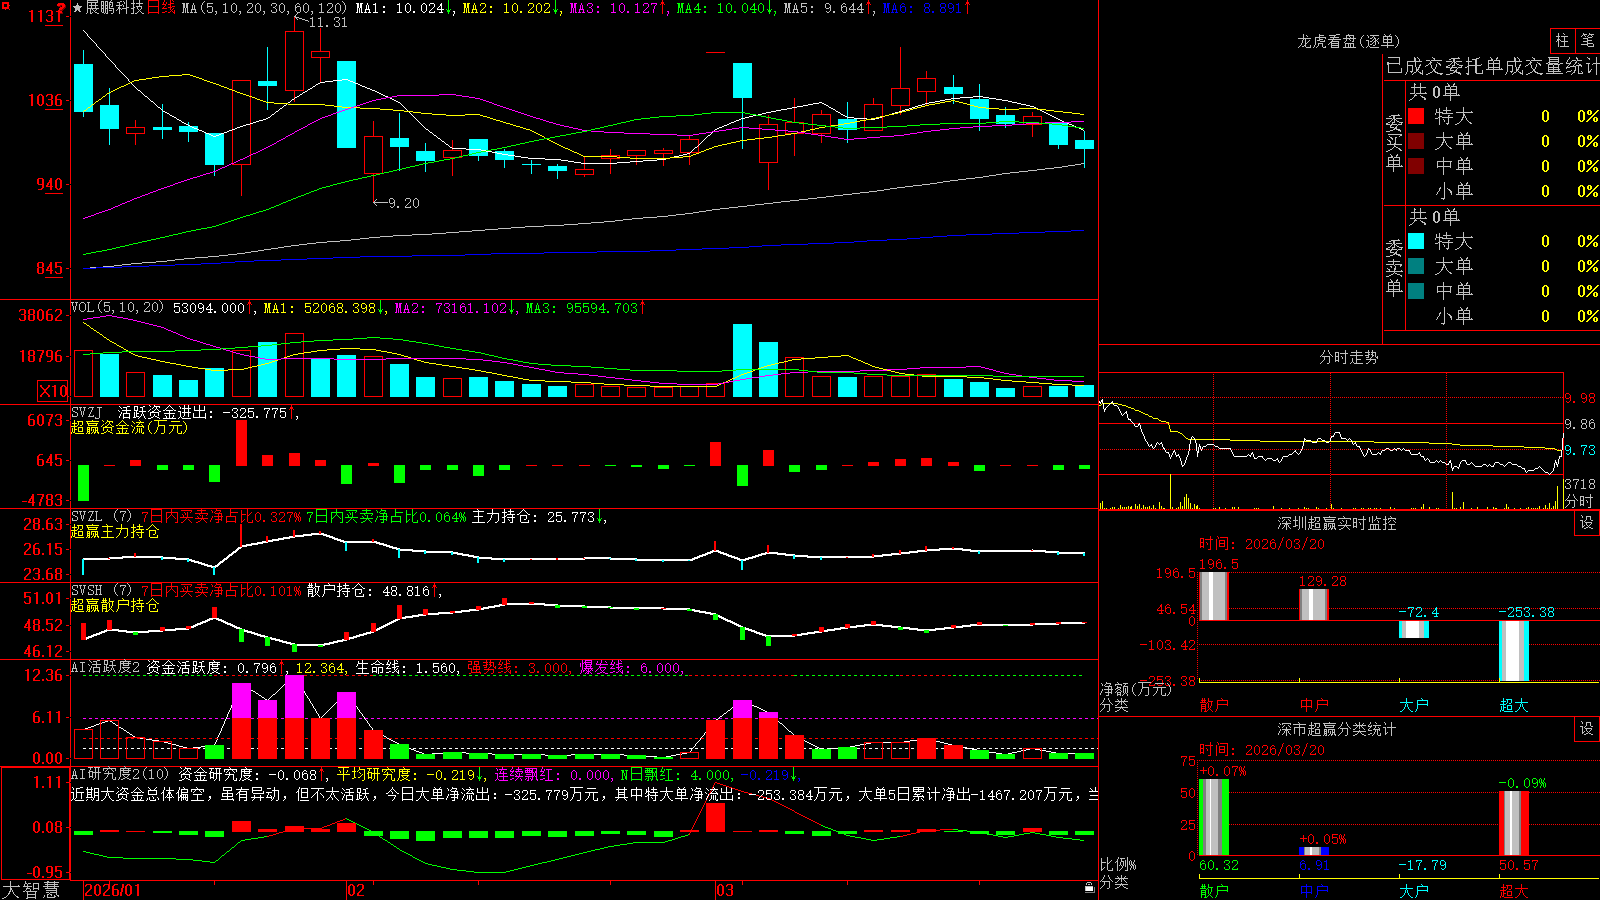Click the 大智慧 logo at bottom-left

click(x=31, y=890)
